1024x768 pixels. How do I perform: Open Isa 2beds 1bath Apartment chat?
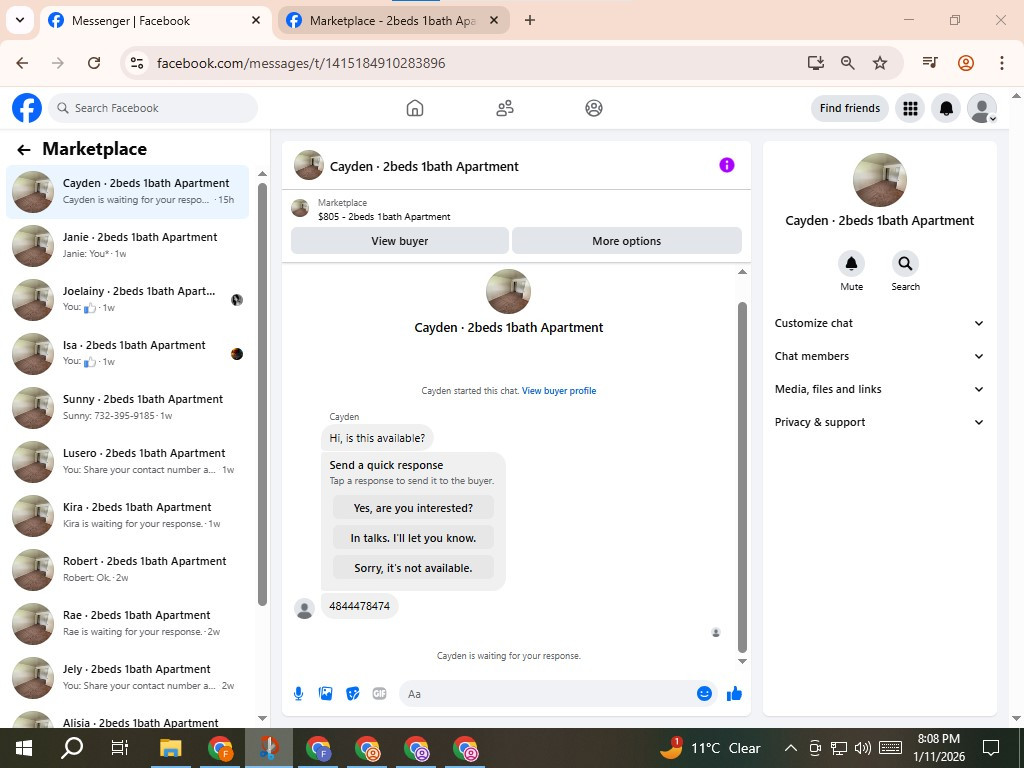[127, 353]
